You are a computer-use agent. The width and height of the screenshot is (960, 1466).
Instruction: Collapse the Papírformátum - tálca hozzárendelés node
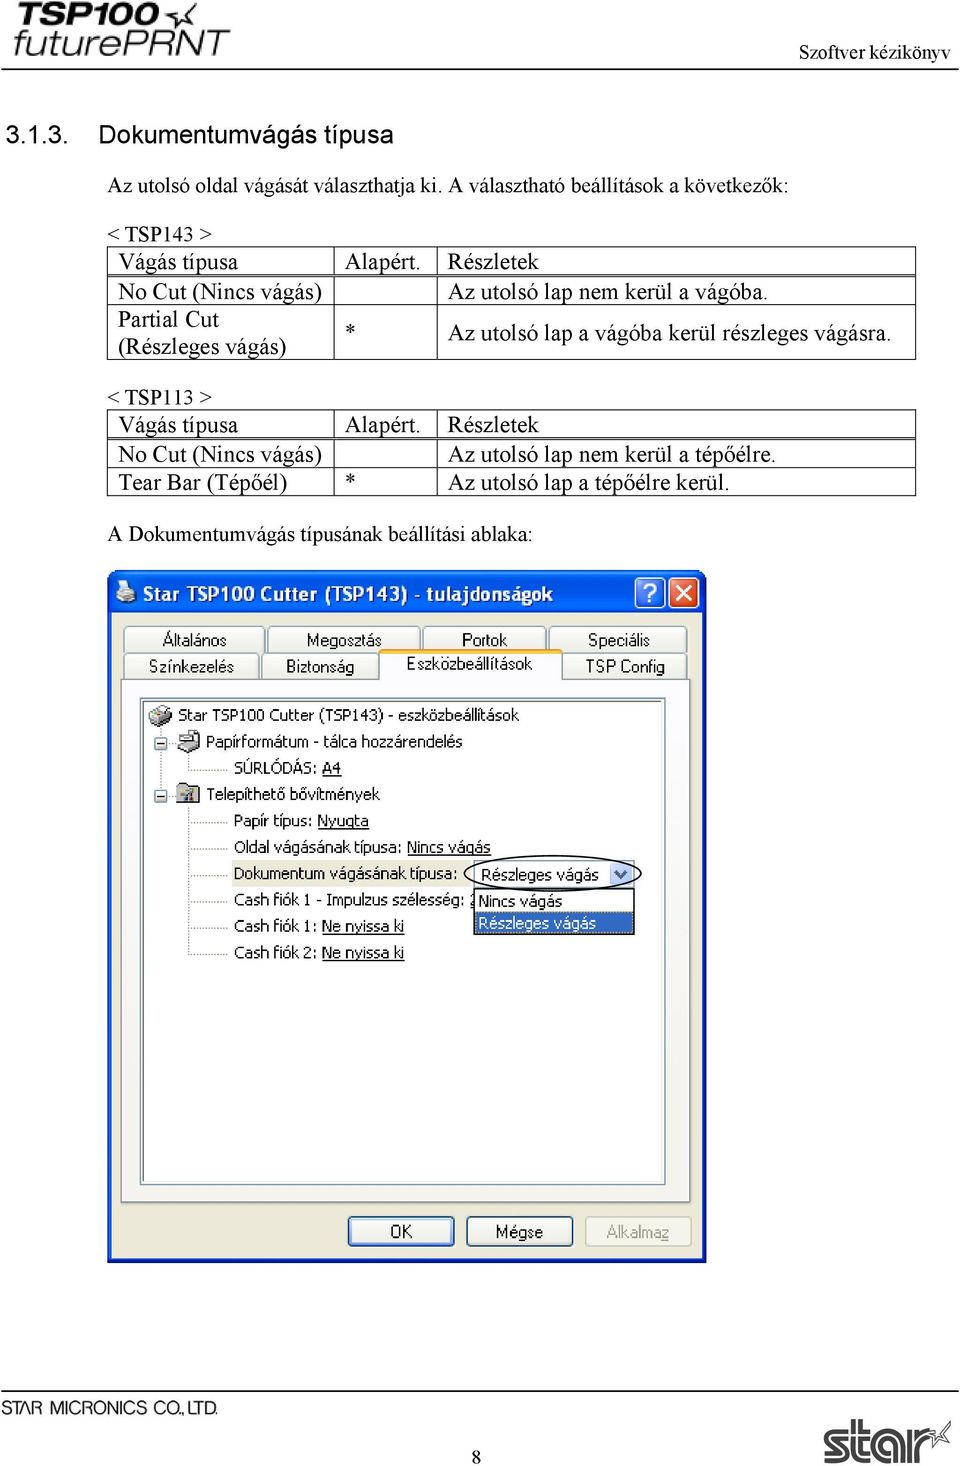[x=160, y=743]
